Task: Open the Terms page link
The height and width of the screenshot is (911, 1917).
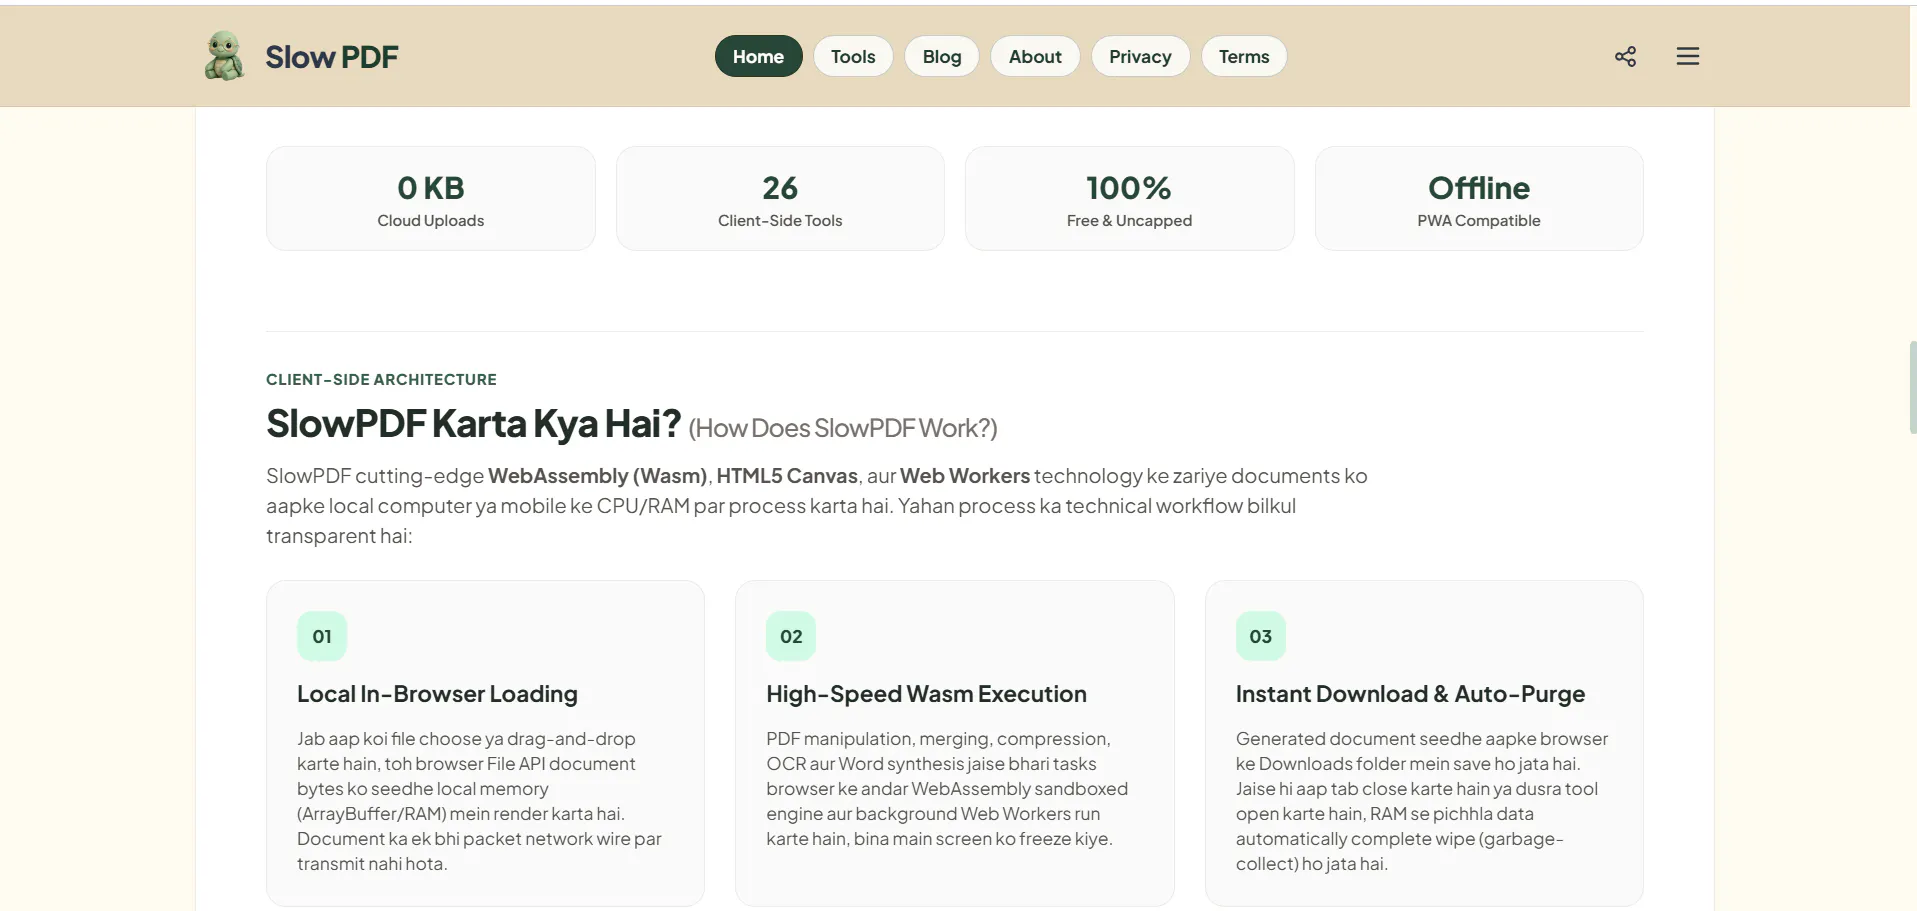Action: pos(1244,56)
